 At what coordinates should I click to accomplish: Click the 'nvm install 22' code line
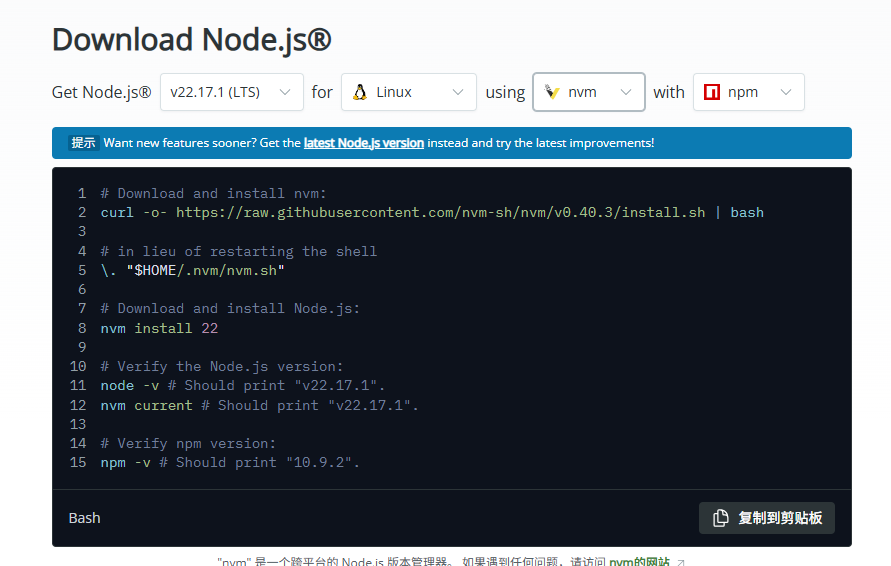[159, 328]
